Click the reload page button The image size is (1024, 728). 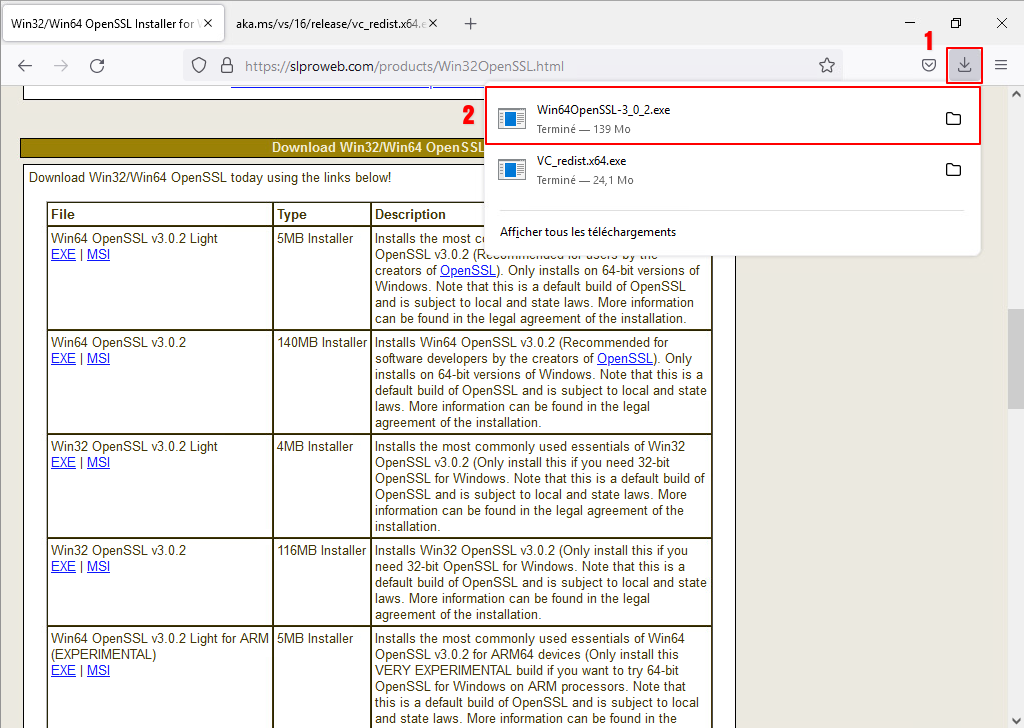[x=97, y=65]
